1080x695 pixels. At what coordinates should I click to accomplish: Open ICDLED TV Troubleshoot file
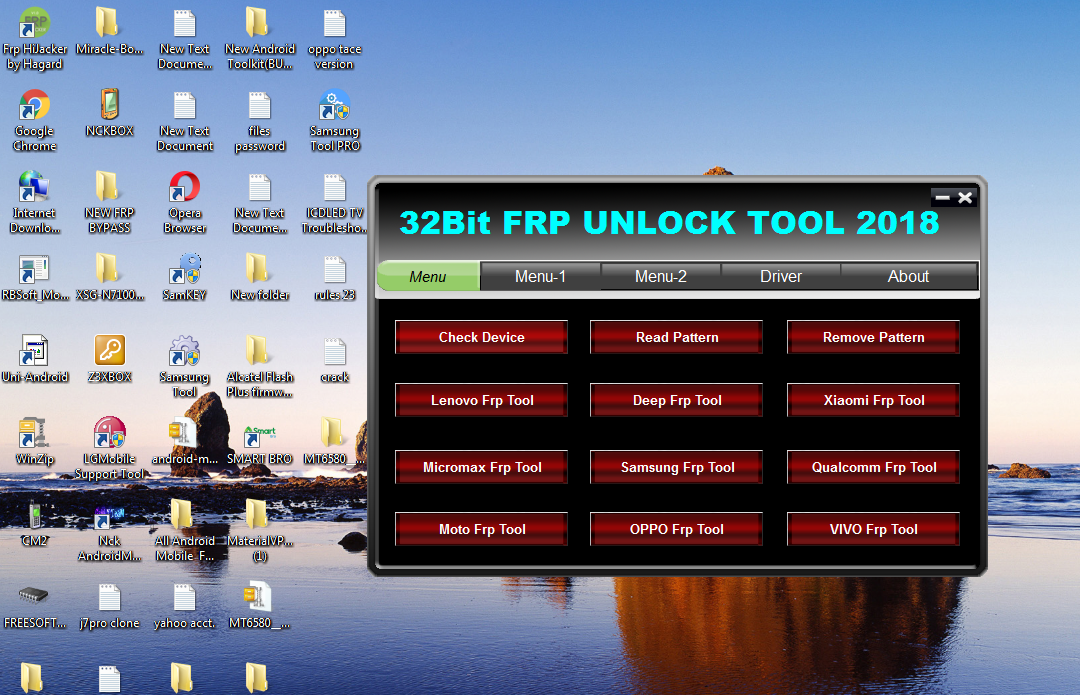click(335, 203)
